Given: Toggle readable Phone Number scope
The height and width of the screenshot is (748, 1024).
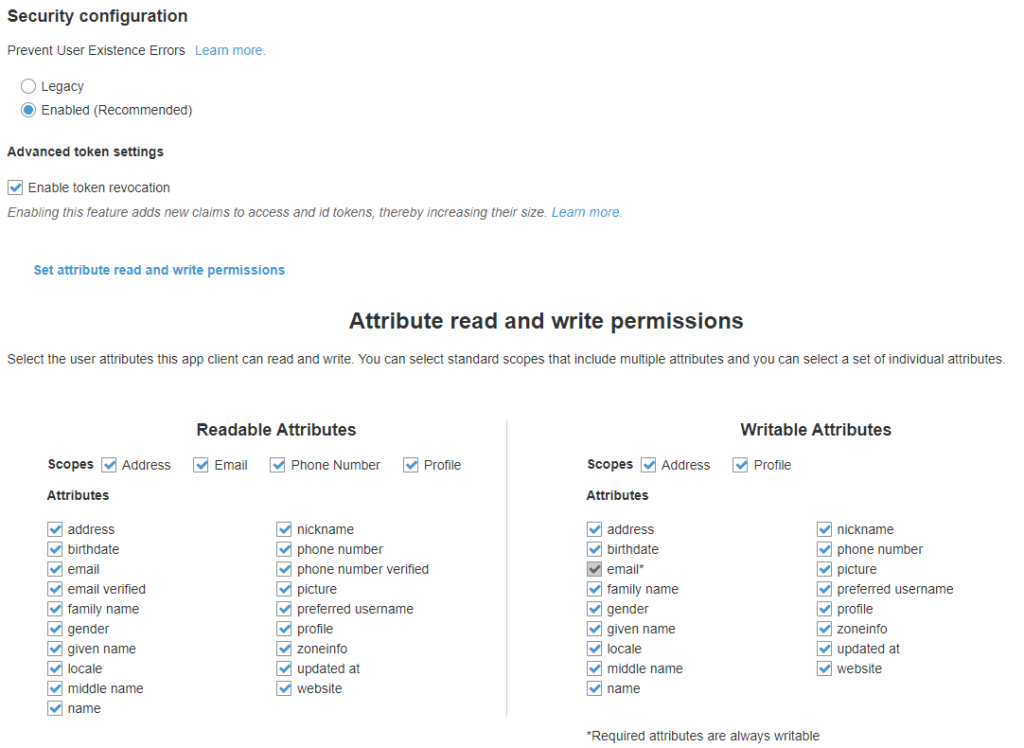Looking at the screenshot, I should [x=278, y=465].
